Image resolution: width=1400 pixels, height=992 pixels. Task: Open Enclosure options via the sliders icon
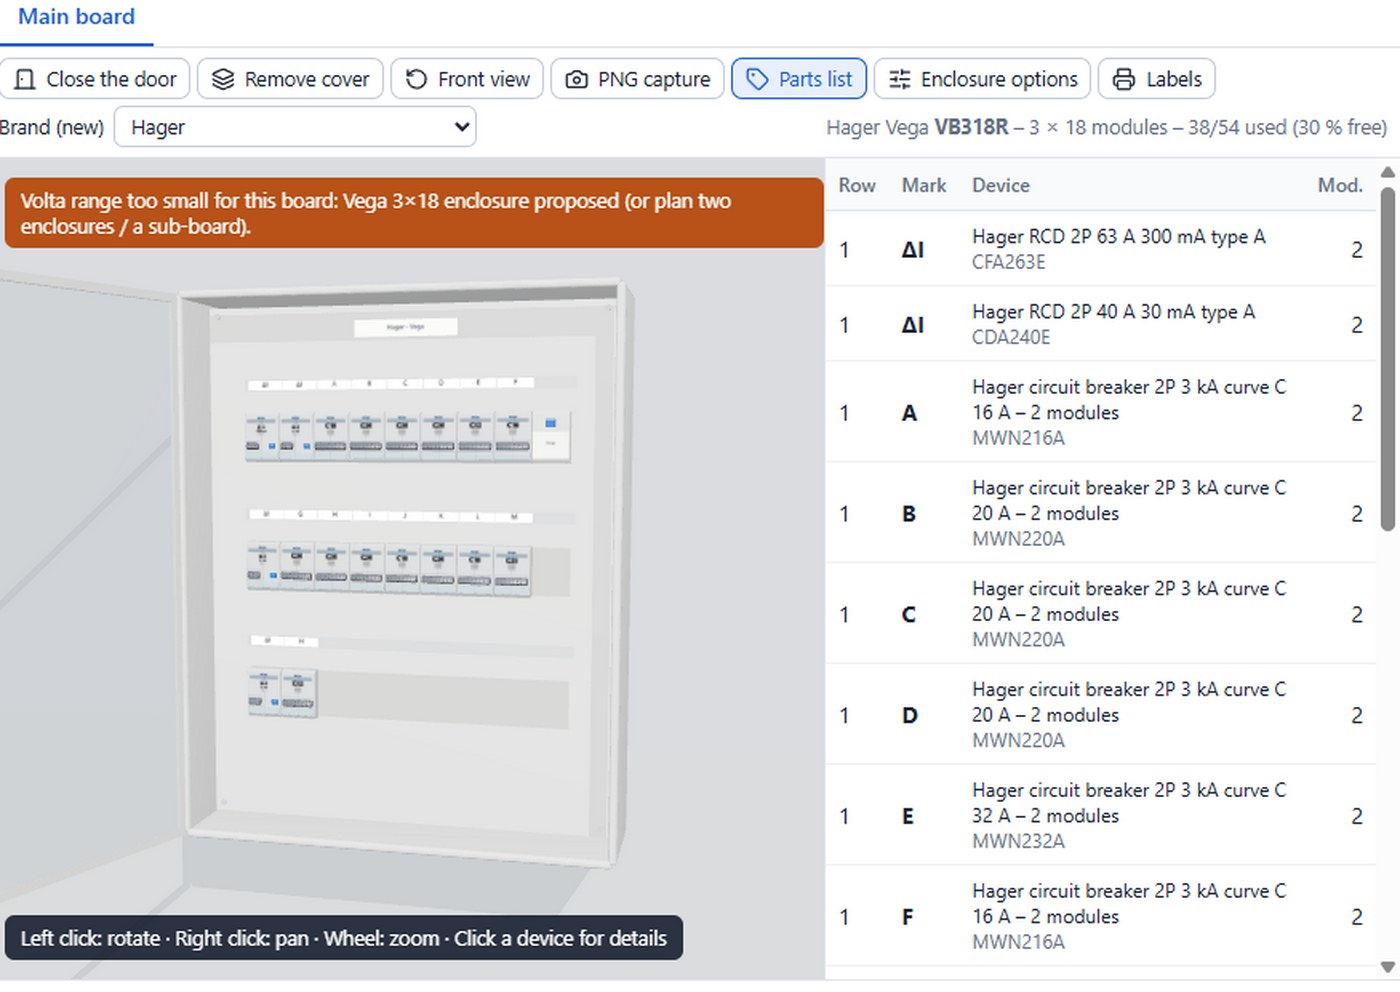pos(899,79)
